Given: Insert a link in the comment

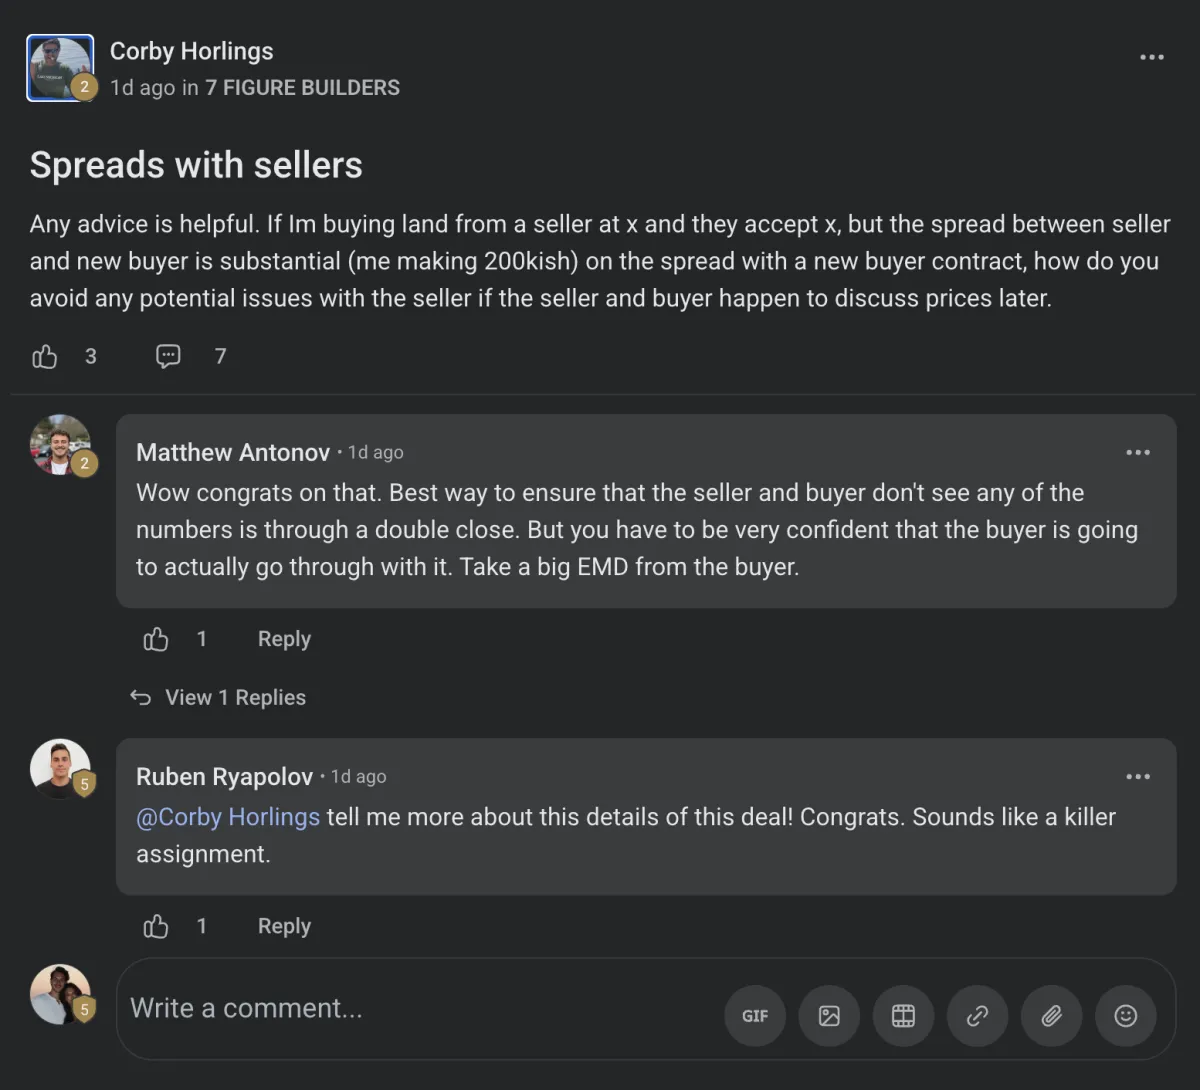Looking at the screenshot, I should tap(977, 1016).
